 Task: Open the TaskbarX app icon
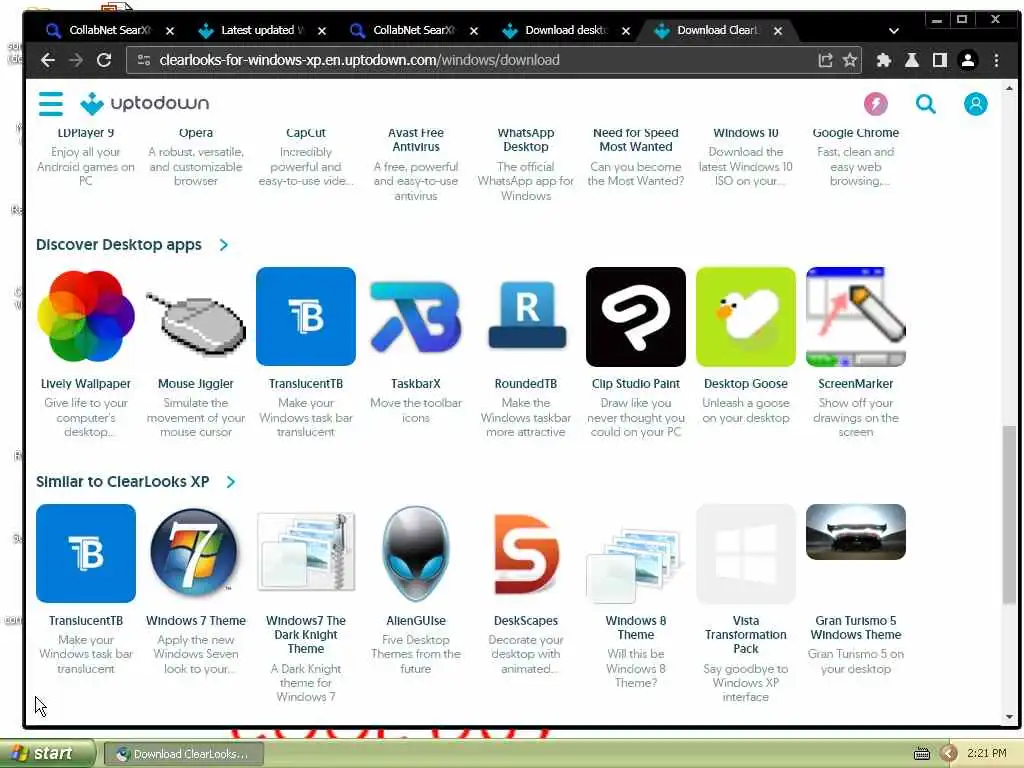pos(416,317)
